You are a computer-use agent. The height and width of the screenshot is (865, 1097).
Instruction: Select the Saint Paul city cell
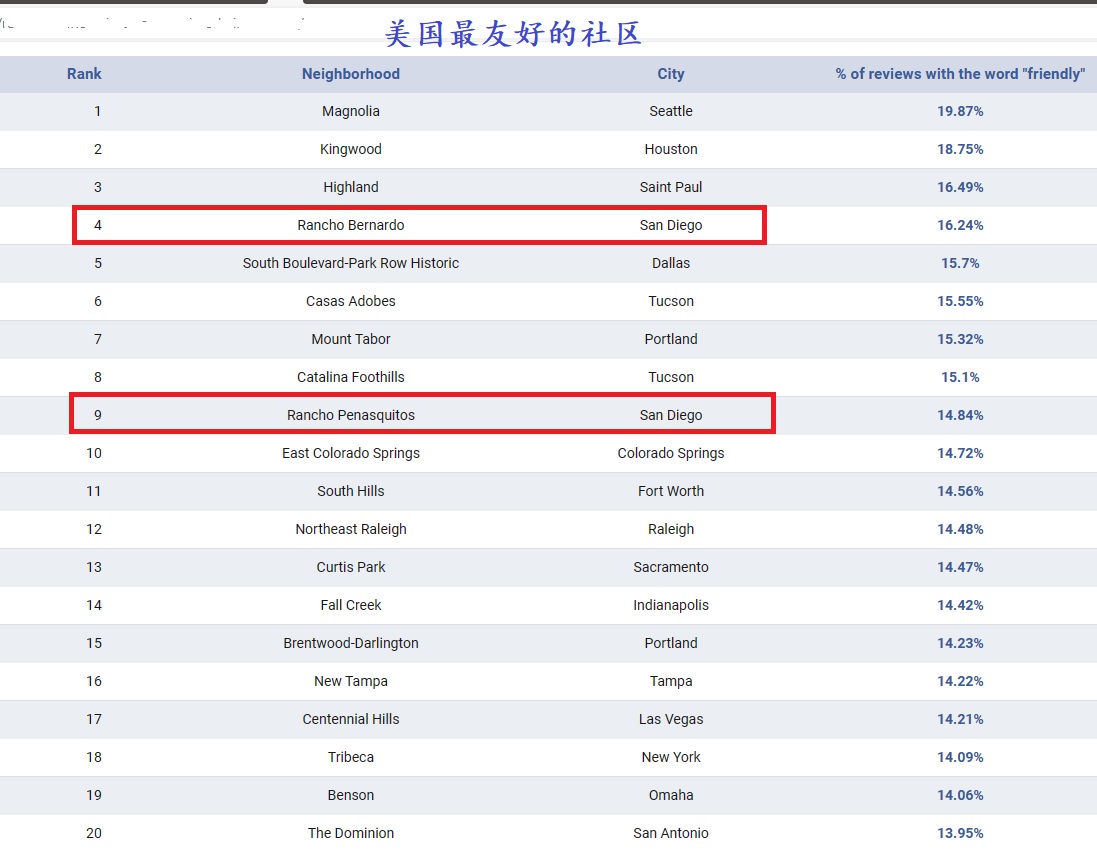tap(670, 187)
